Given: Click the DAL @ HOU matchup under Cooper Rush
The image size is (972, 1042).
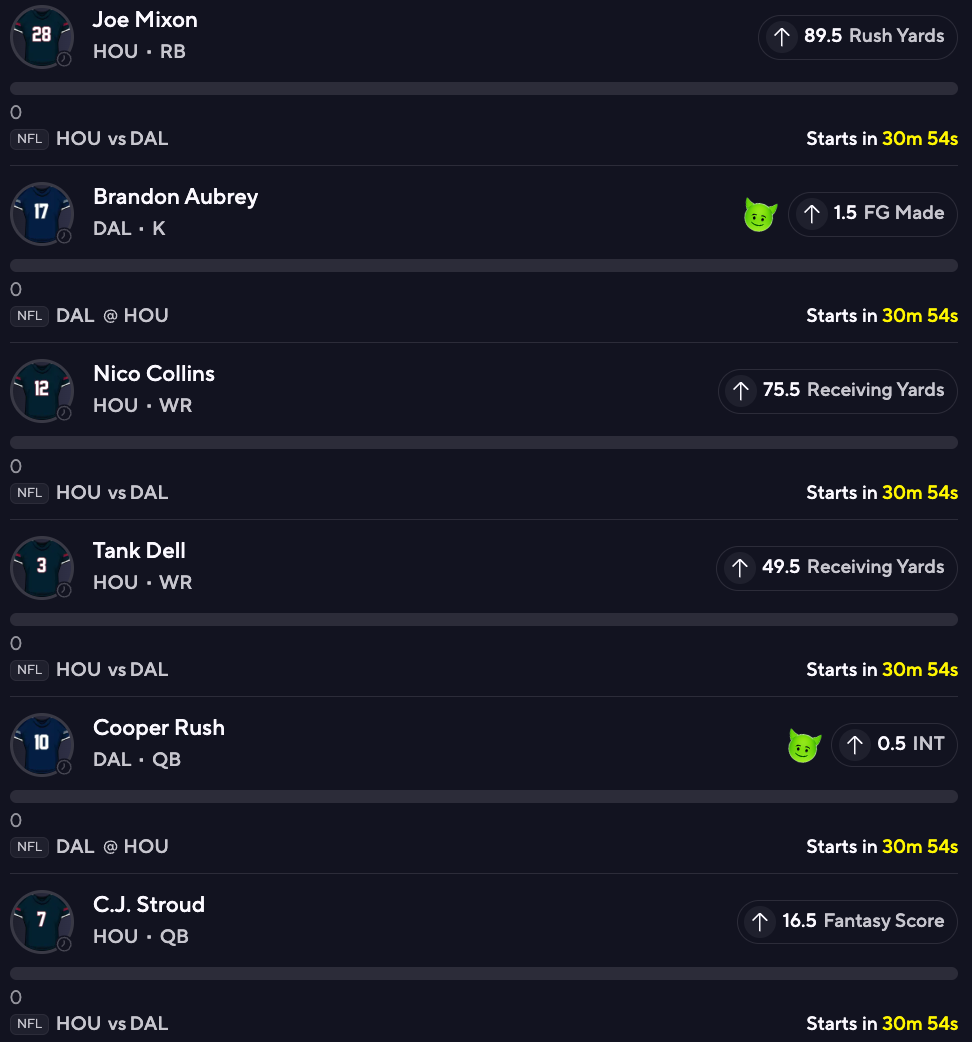Looking at the screenshot, I should click(112, 847).
